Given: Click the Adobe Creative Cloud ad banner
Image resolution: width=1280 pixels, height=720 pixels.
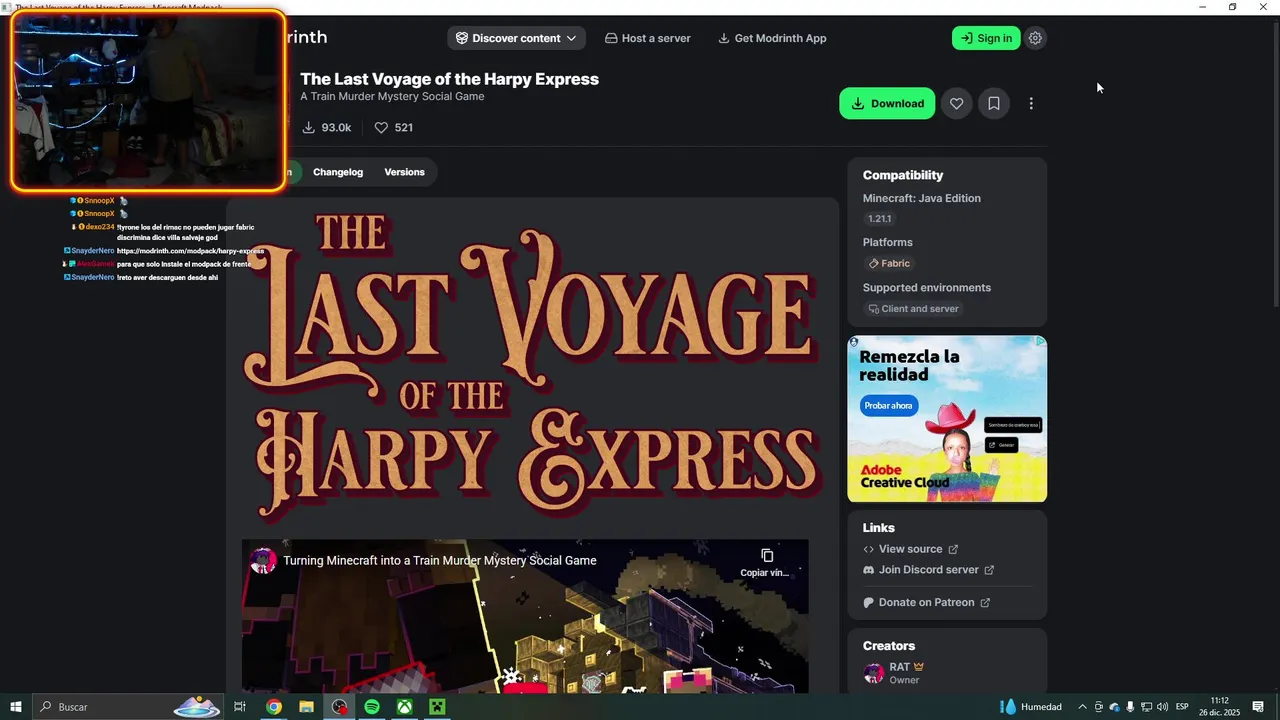Looking at the screenshot, I should (947, 418).
